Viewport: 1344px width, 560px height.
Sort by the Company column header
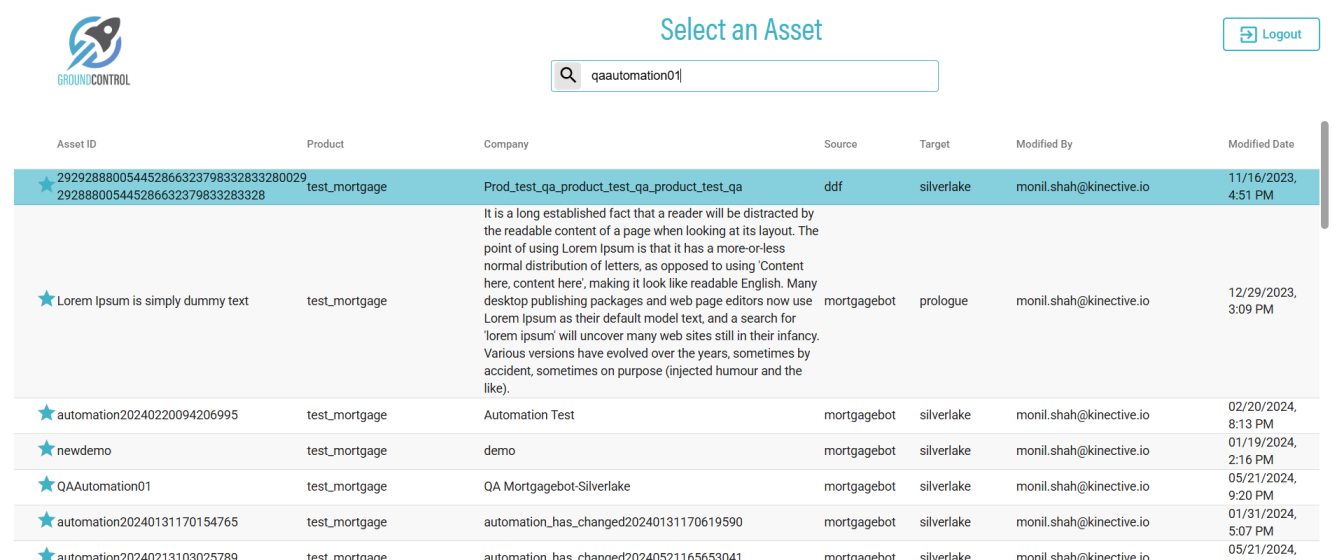pyautogui.click(x=506, y=144)
